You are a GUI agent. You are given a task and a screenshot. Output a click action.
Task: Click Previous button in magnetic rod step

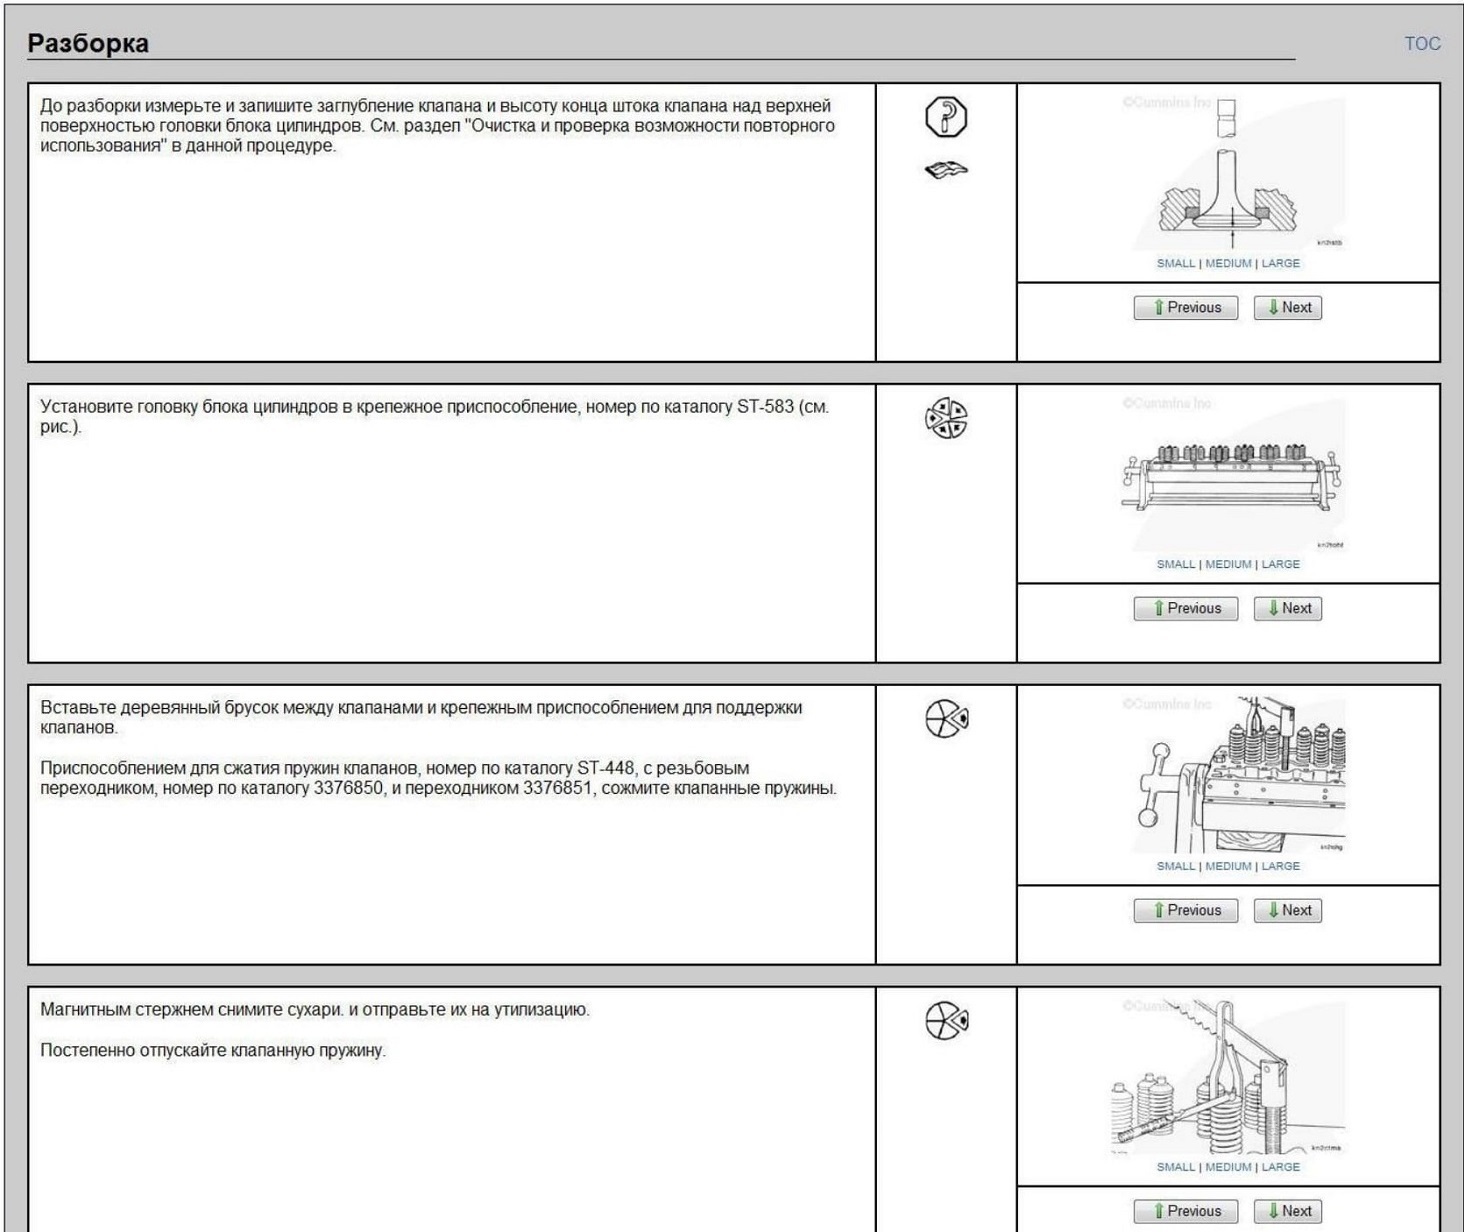(x=1186, y=1212)
